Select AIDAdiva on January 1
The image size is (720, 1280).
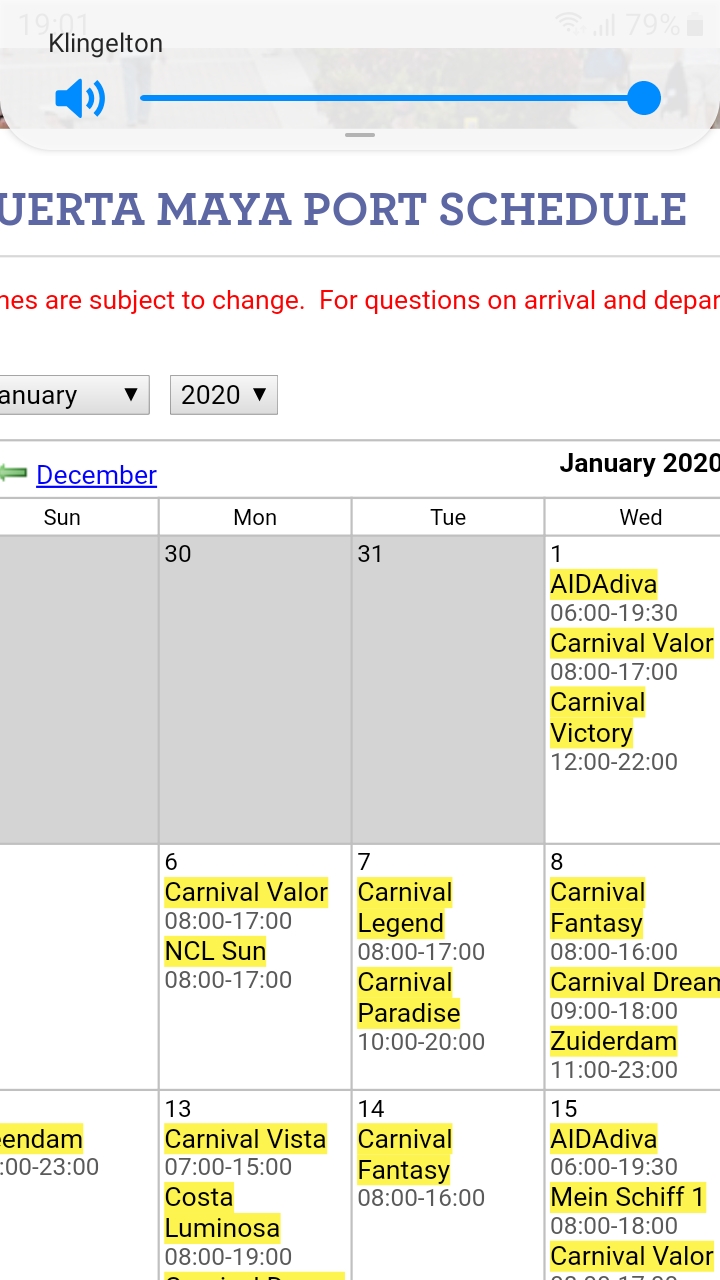coord(604,584)
